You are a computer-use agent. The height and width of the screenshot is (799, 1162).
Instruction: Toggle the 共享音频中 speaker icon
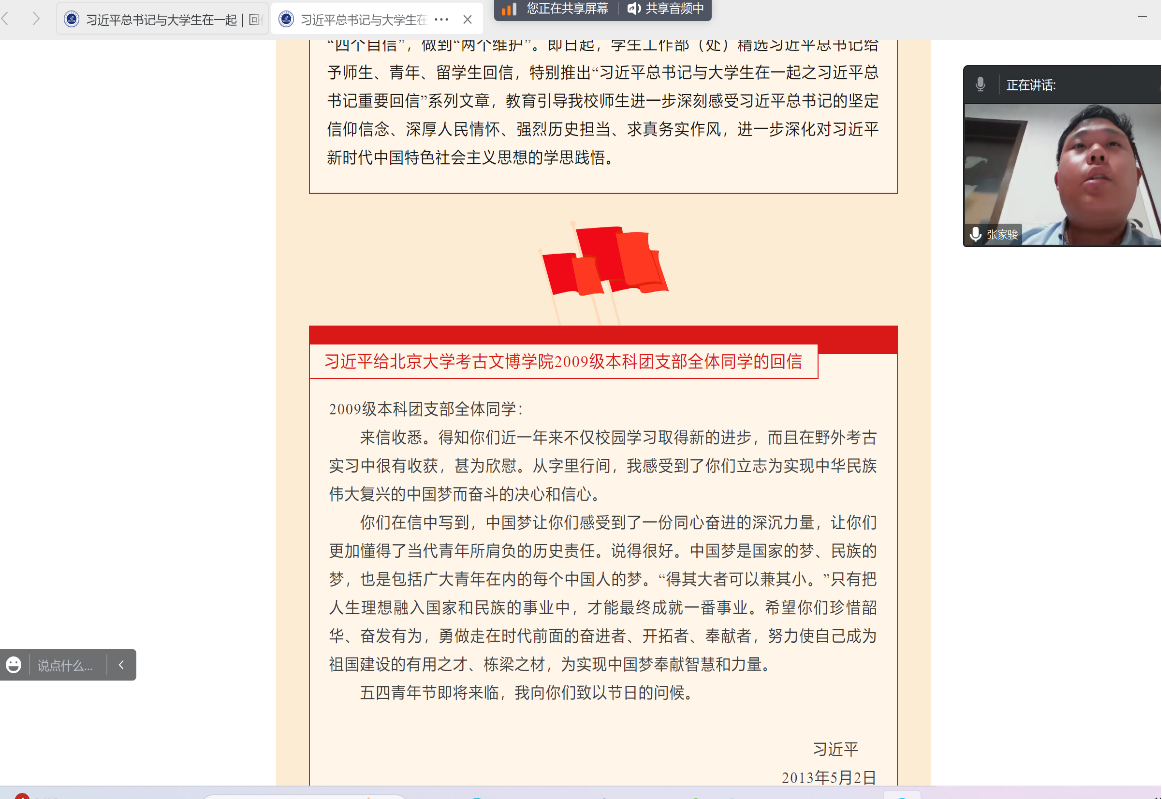coord(633,9)
